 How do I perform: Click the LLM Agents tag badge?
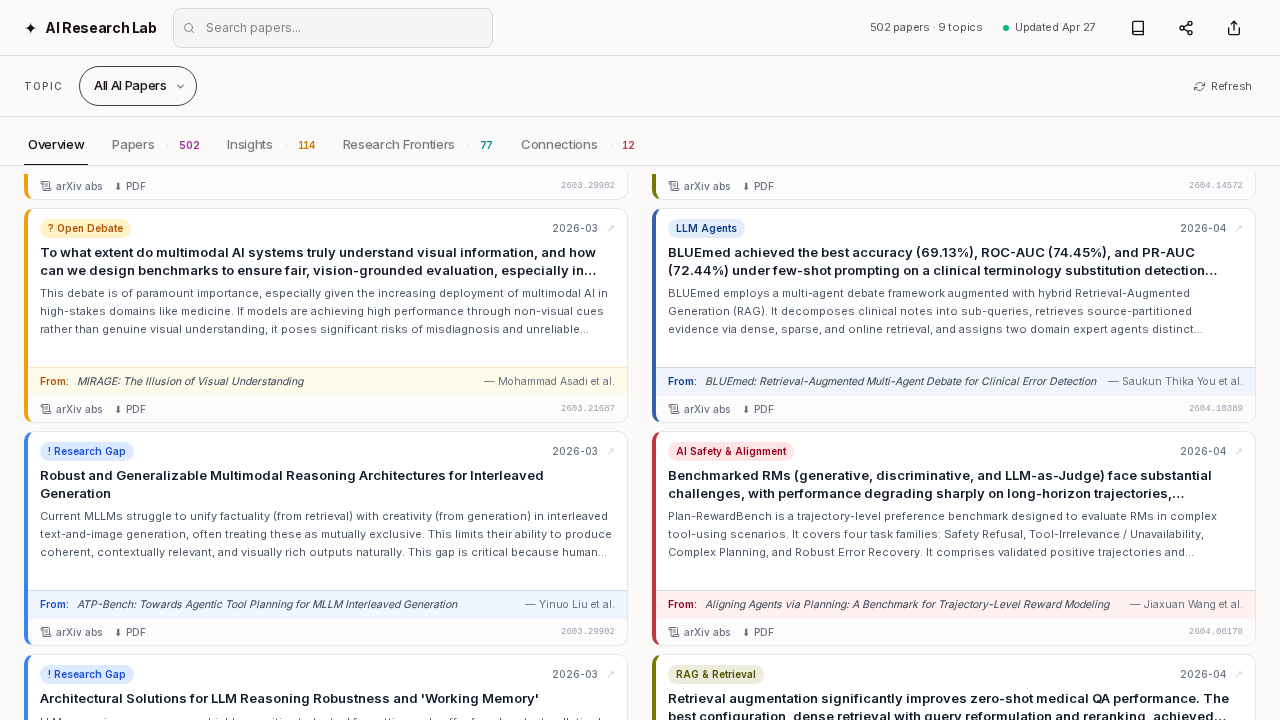(706, 228)
